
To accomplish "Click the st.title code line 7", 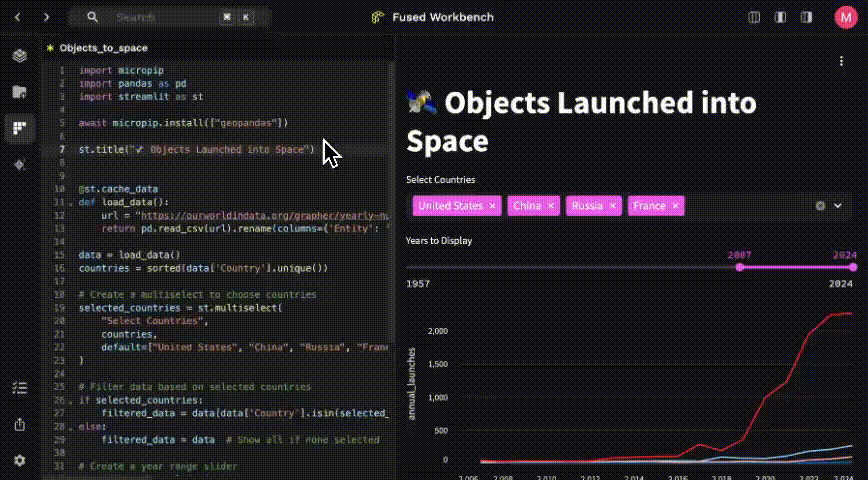I will coord(196,149).
